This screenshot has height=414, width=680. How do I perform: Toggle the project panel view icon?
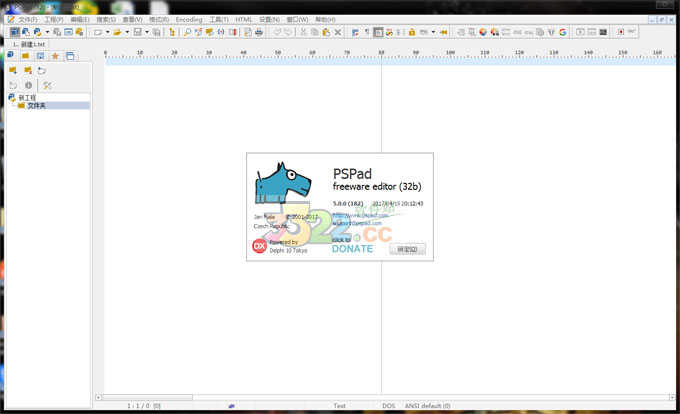coord(15,32)
